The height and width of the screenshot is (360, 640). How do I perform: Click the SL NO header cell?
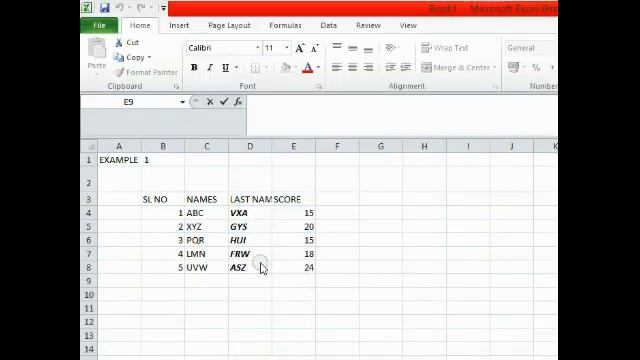(x=163, y=200)
